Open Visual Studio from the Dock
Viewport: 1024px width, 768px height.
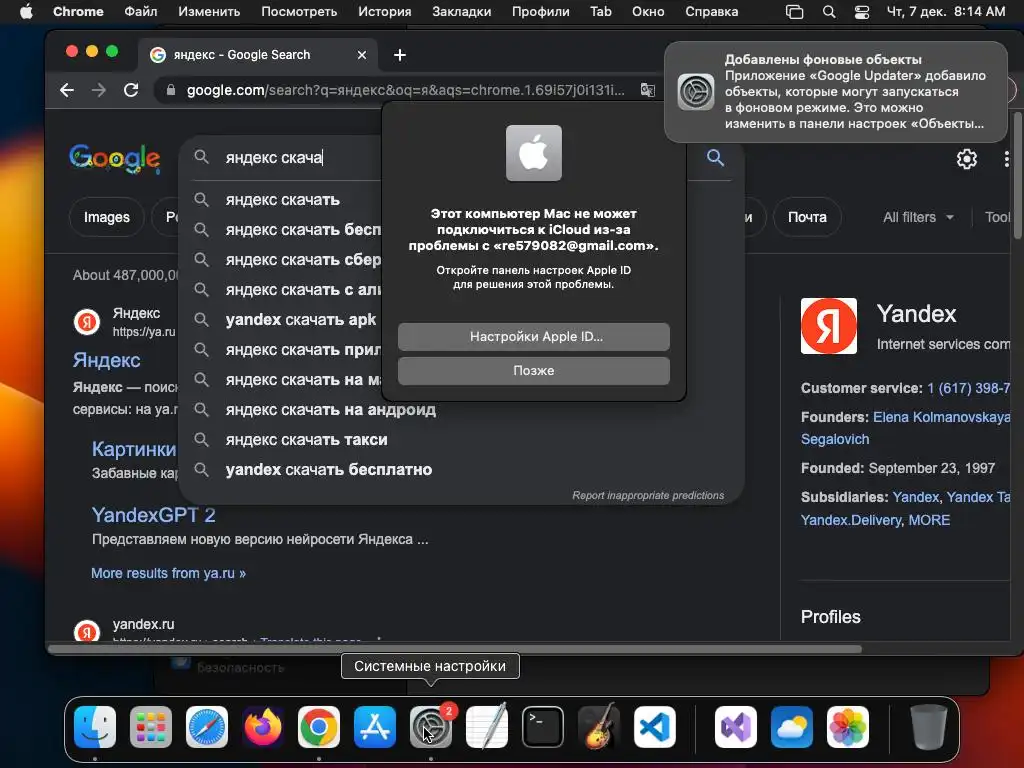[x=736, y=727]
